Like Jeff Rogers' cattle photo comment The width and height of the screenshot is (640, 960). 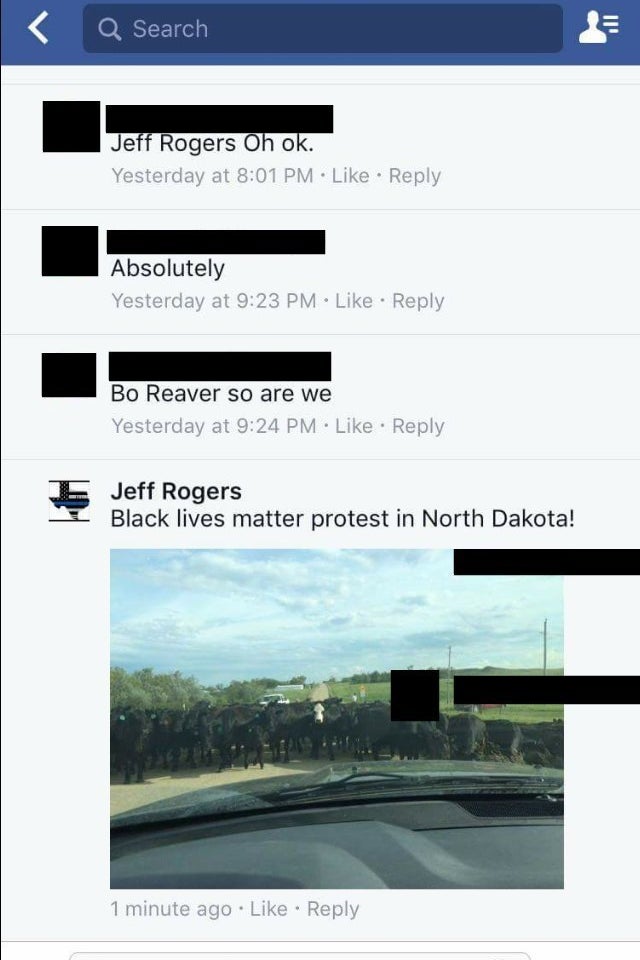tap(268, 909)
